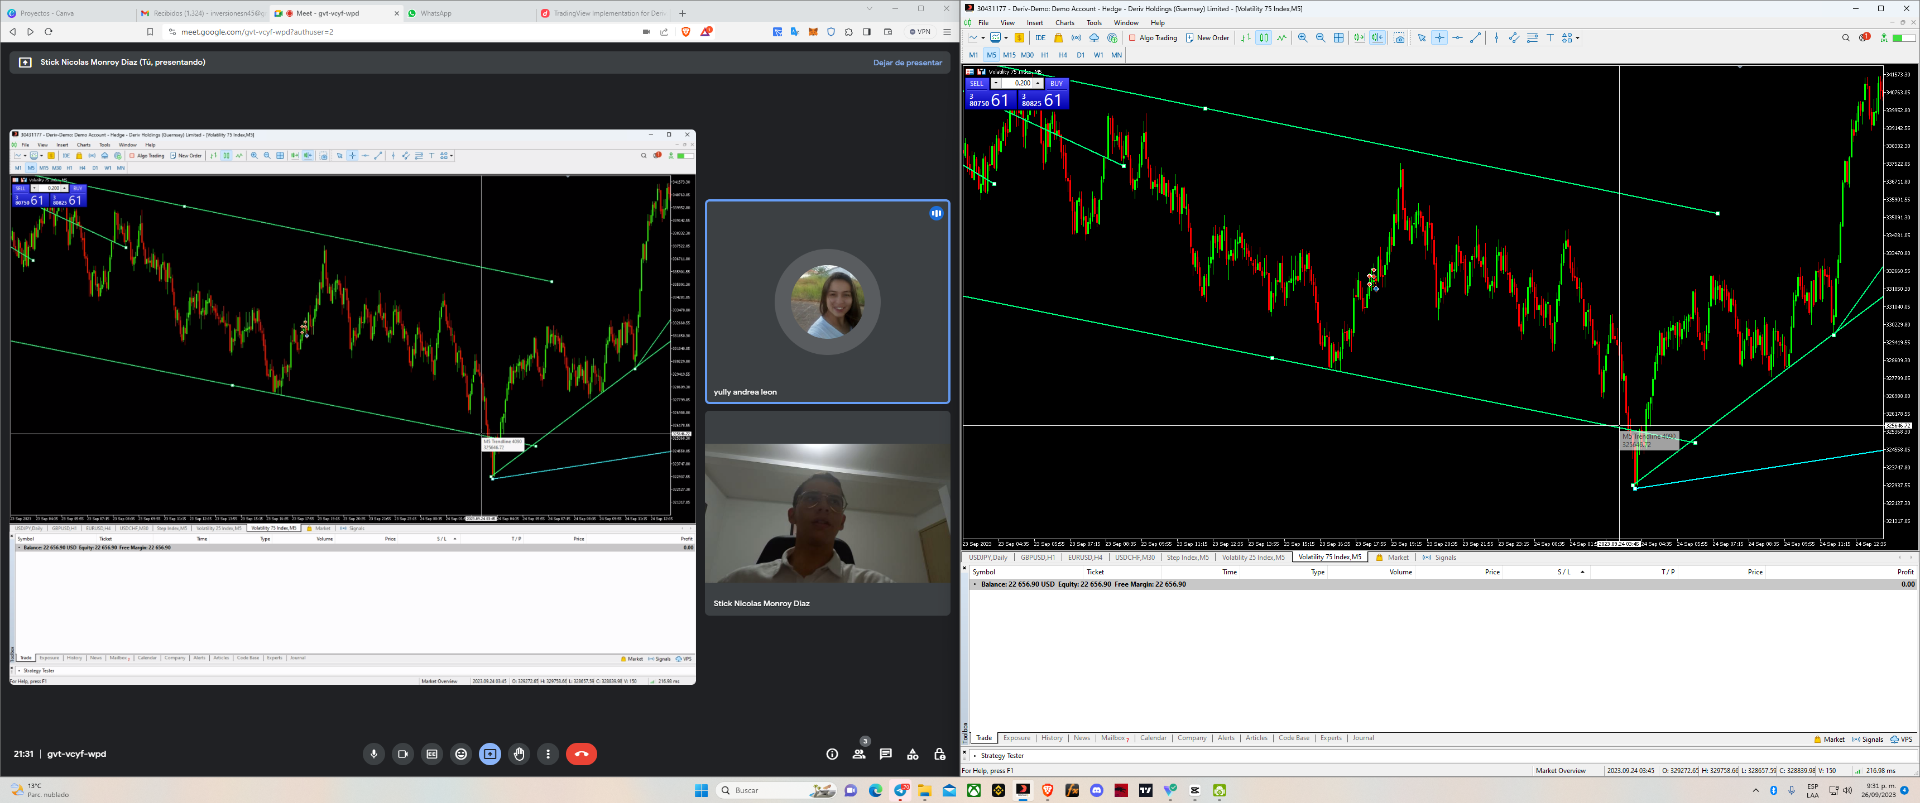Decrease volume in one-click panel
This screenshot has height=803, width=1920.
(x=996, y=83)
